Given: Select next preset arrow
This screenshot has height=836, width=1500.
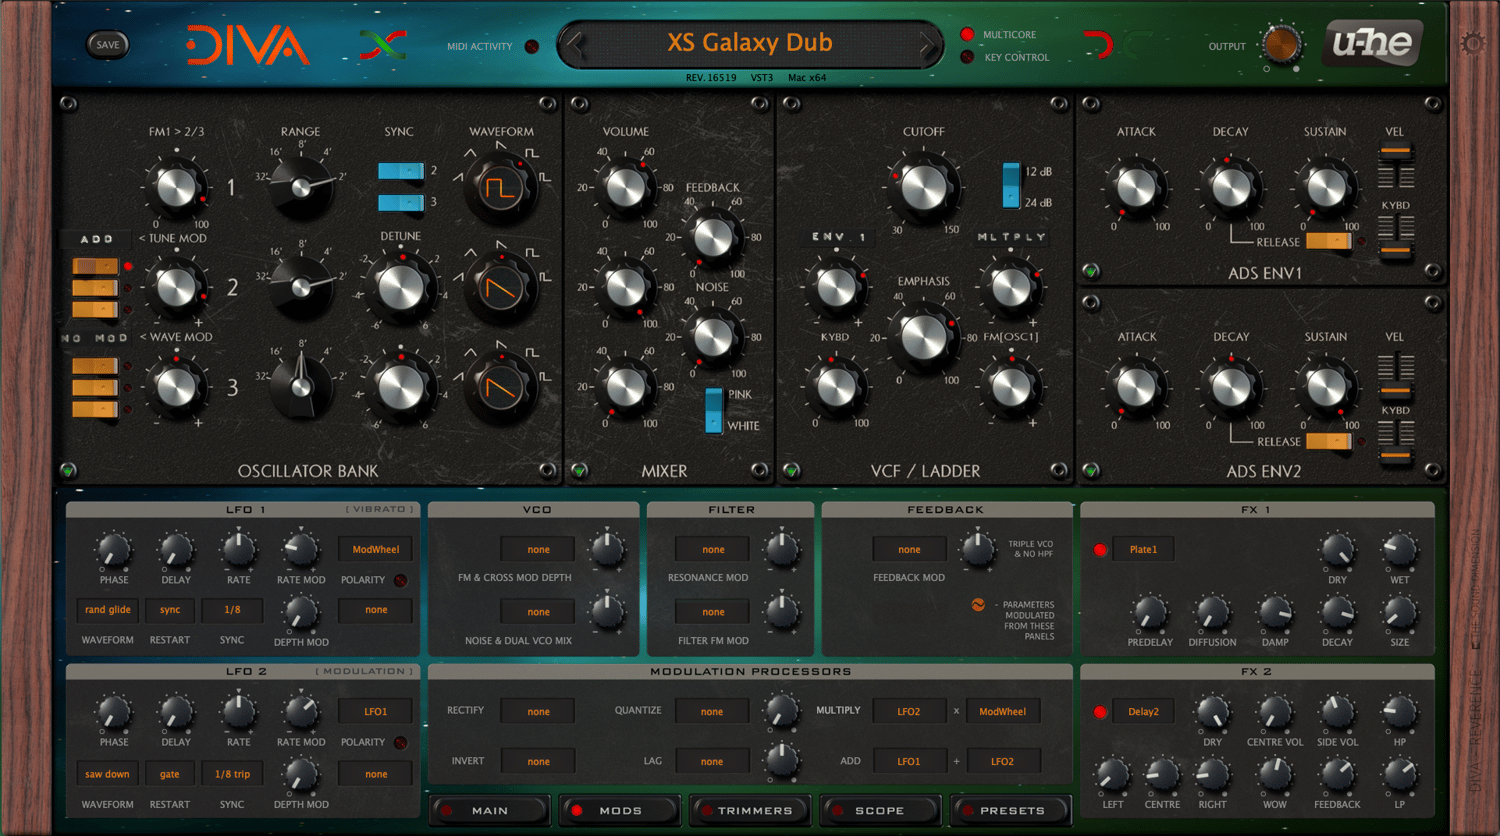Looking at the screenshot, I should click(x=927, y=45).
